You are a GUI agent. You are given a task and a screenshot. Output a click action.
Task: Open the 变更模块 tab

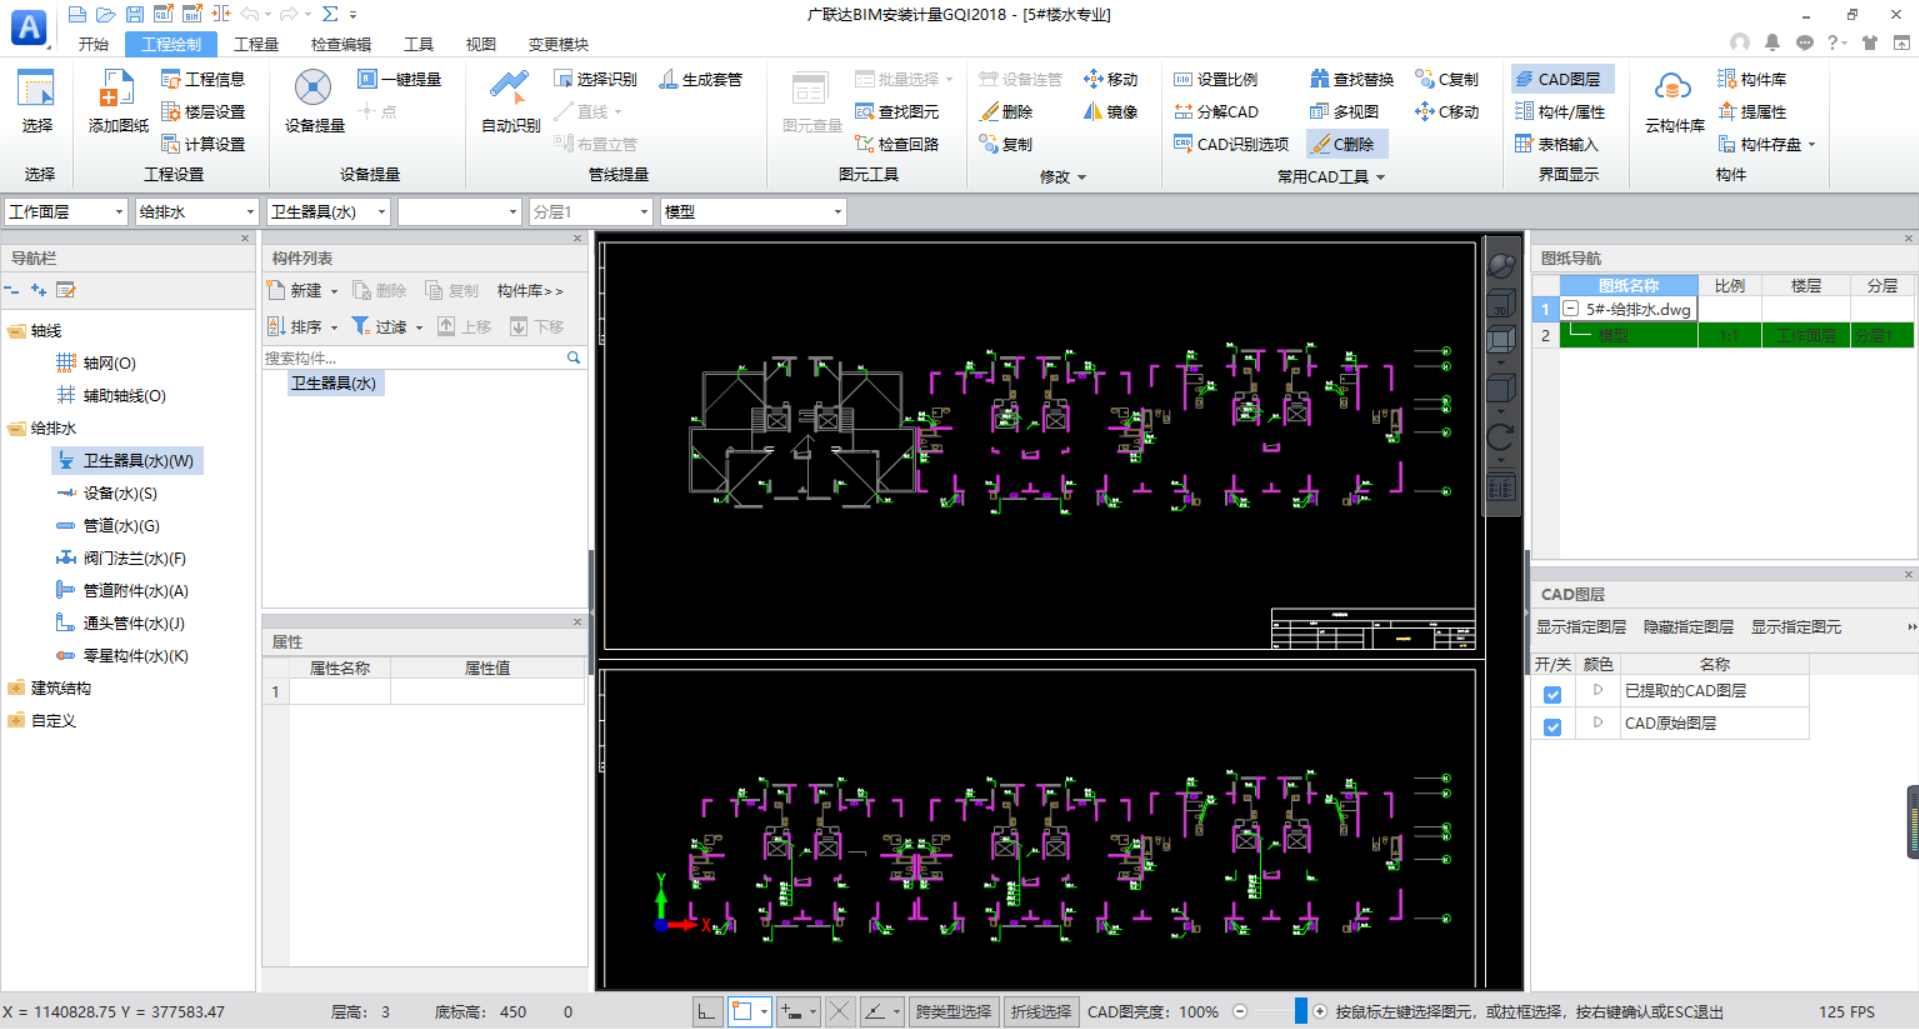click(558, 44)
